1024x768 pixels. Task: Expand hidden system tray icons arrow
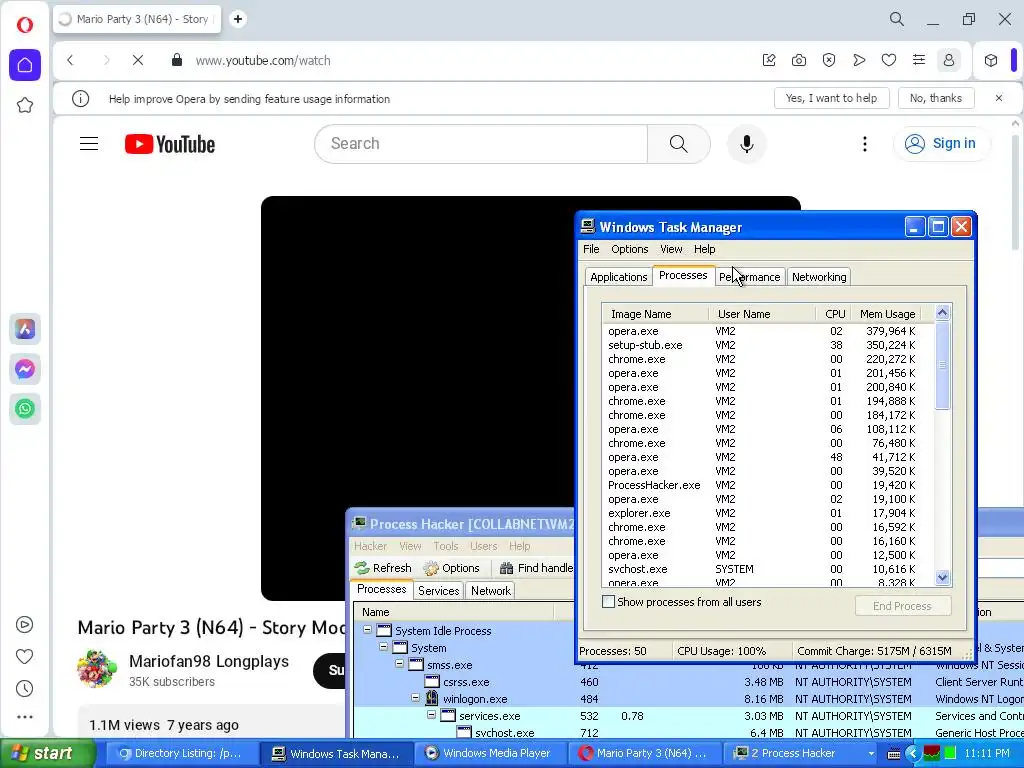tap(913, 754)
